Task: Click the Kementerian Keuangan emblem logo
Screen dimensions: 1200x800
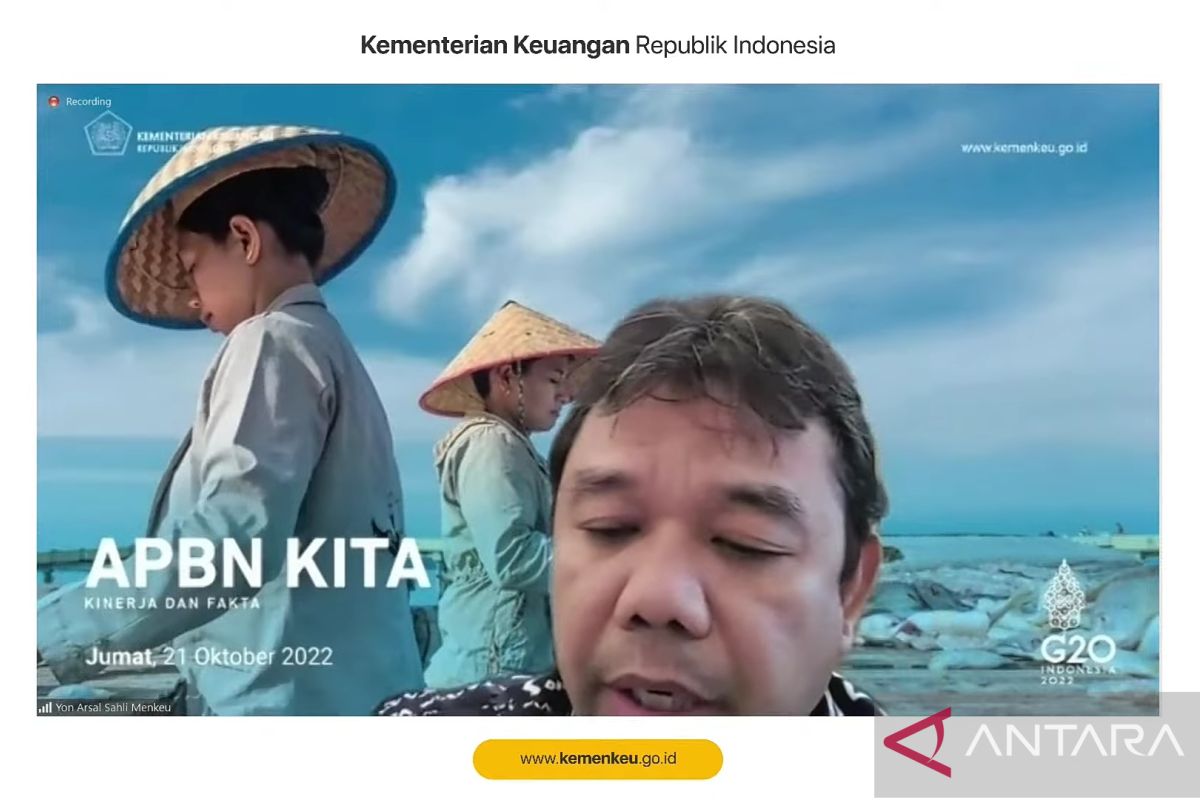Action: point(108,133)
